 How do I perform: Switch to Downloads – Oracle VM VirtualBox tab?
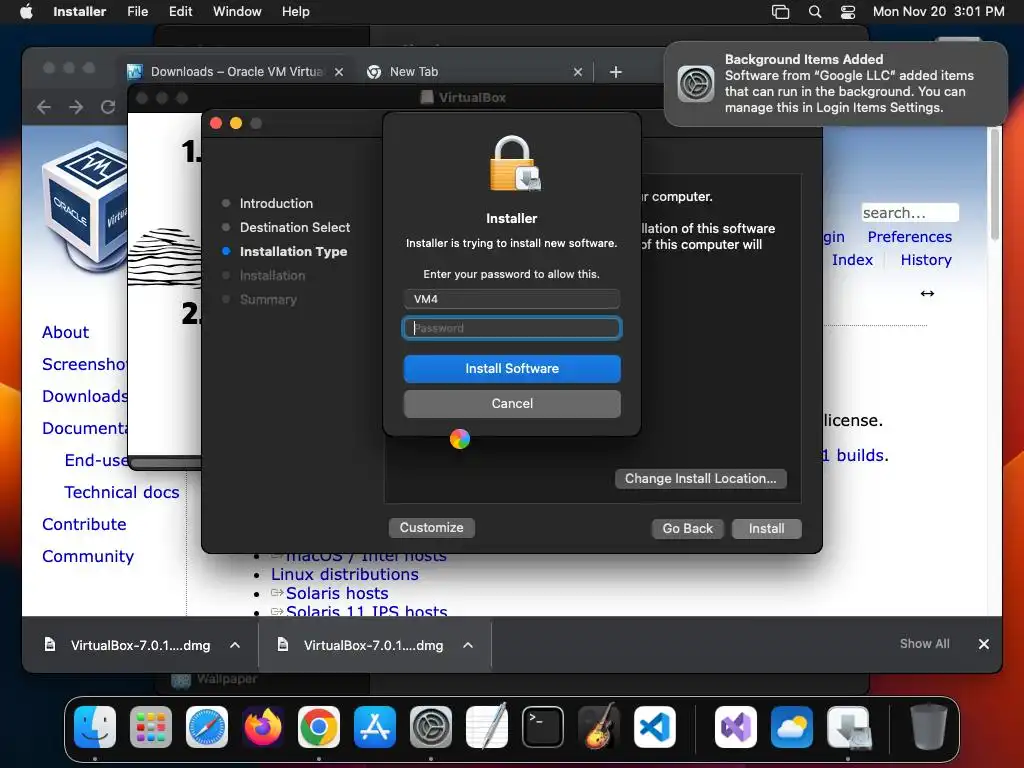pyautogui.click(x=236, y=72)
